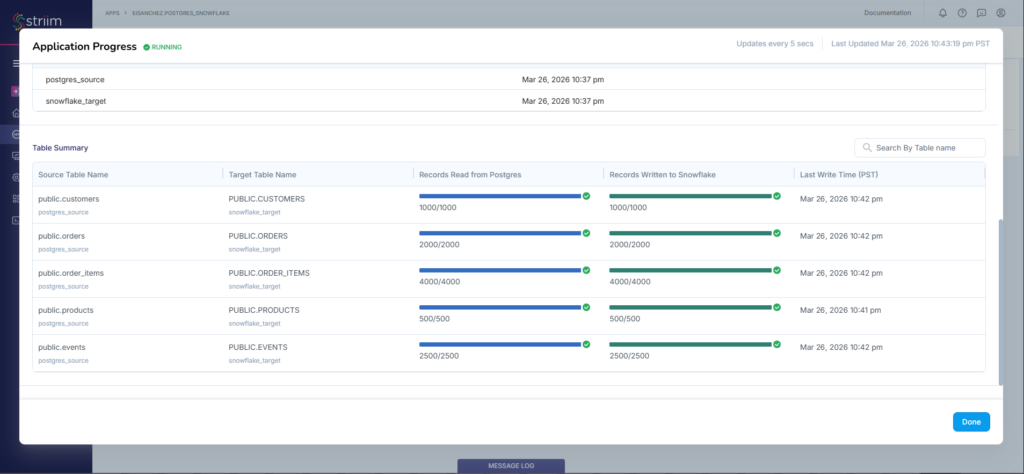Click the blue read progress bar for public.customers
Image resolution: width=1024 pixels, height=474 pixels.
click(x=500, y=196)
